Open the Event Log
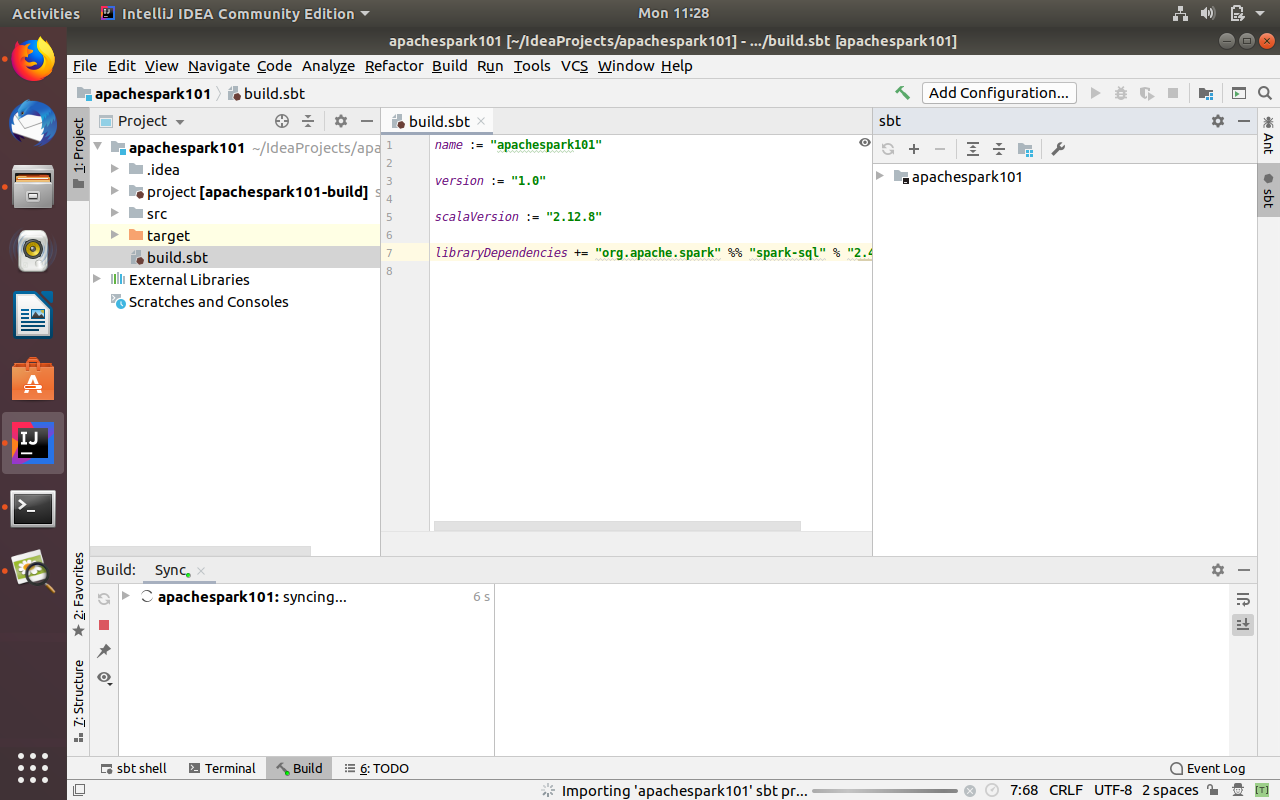Viewport: 1280px width, 800px height. pyautogui.click(x=1207, y=768)
